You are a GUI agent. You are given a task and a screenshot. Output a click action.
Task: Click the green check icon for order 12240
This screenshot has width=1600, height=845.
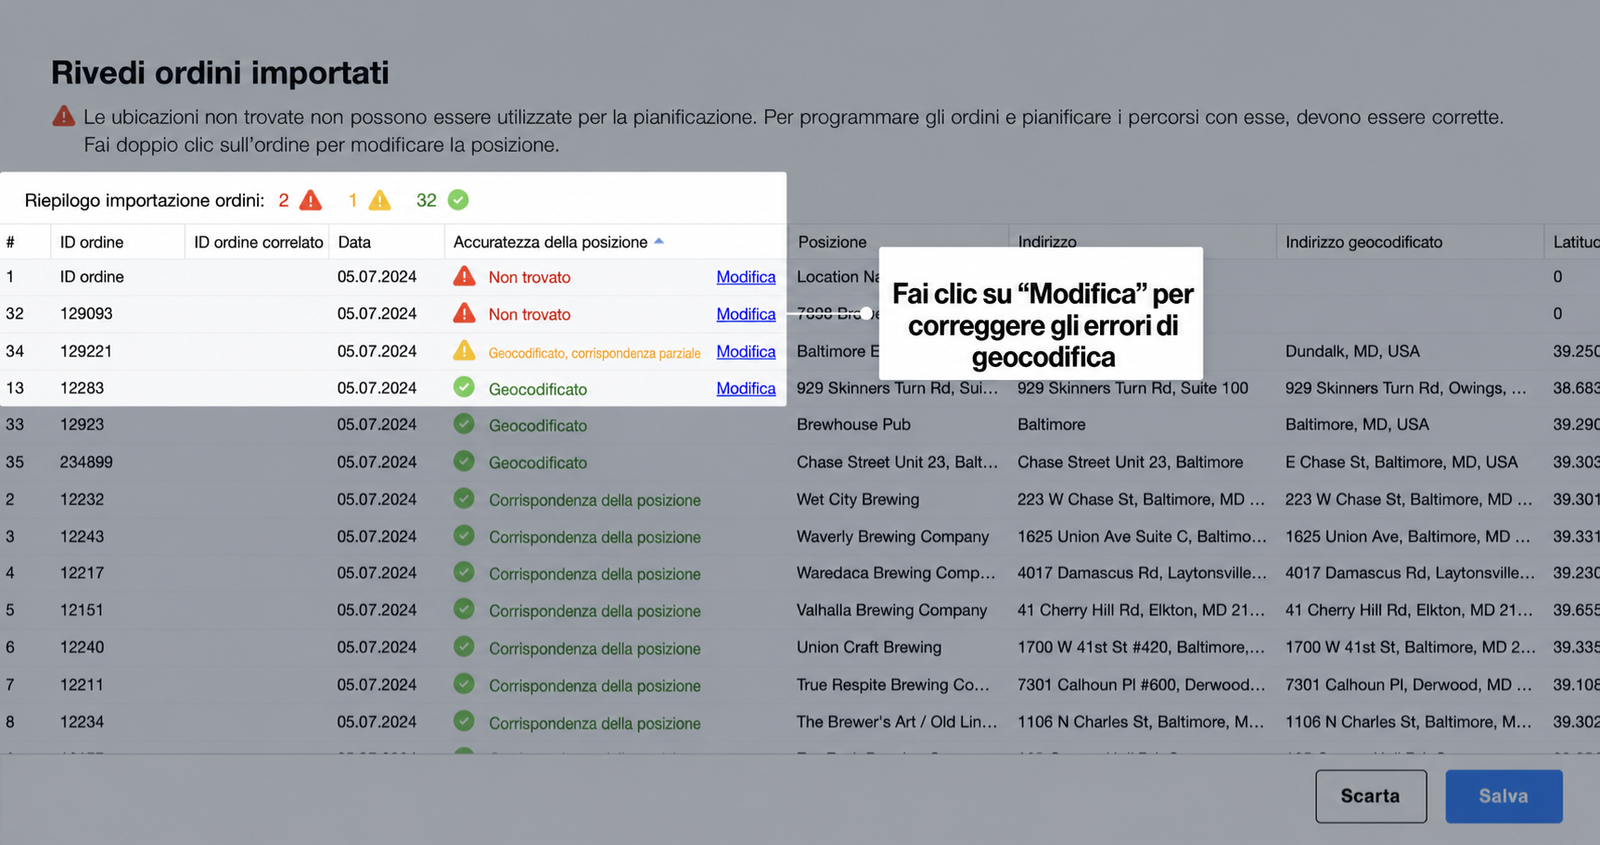(464, 646)
